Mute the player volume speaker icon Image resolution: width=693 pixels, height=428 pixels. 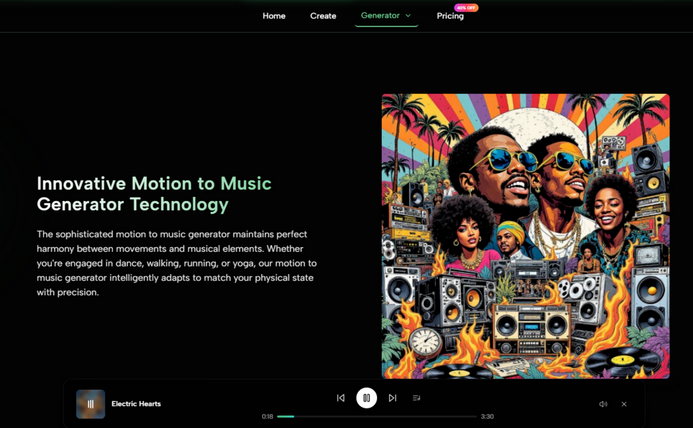tap(603, 404)
